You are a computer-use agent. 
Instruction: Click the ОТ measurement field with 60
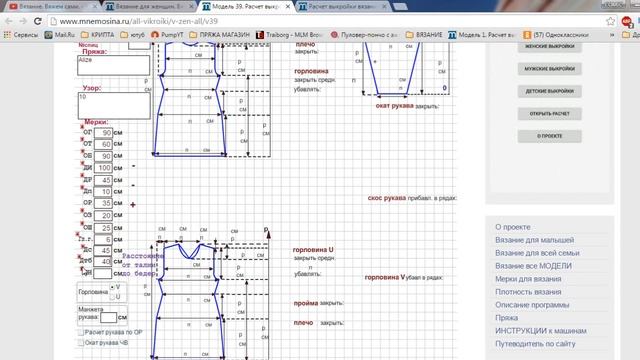(x=103, y=144)
